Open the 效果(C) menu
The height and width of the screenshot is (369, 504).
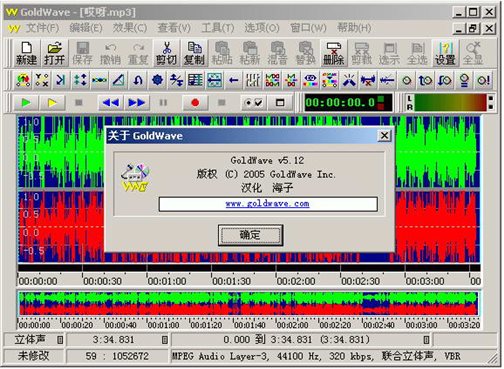[130, 28]
